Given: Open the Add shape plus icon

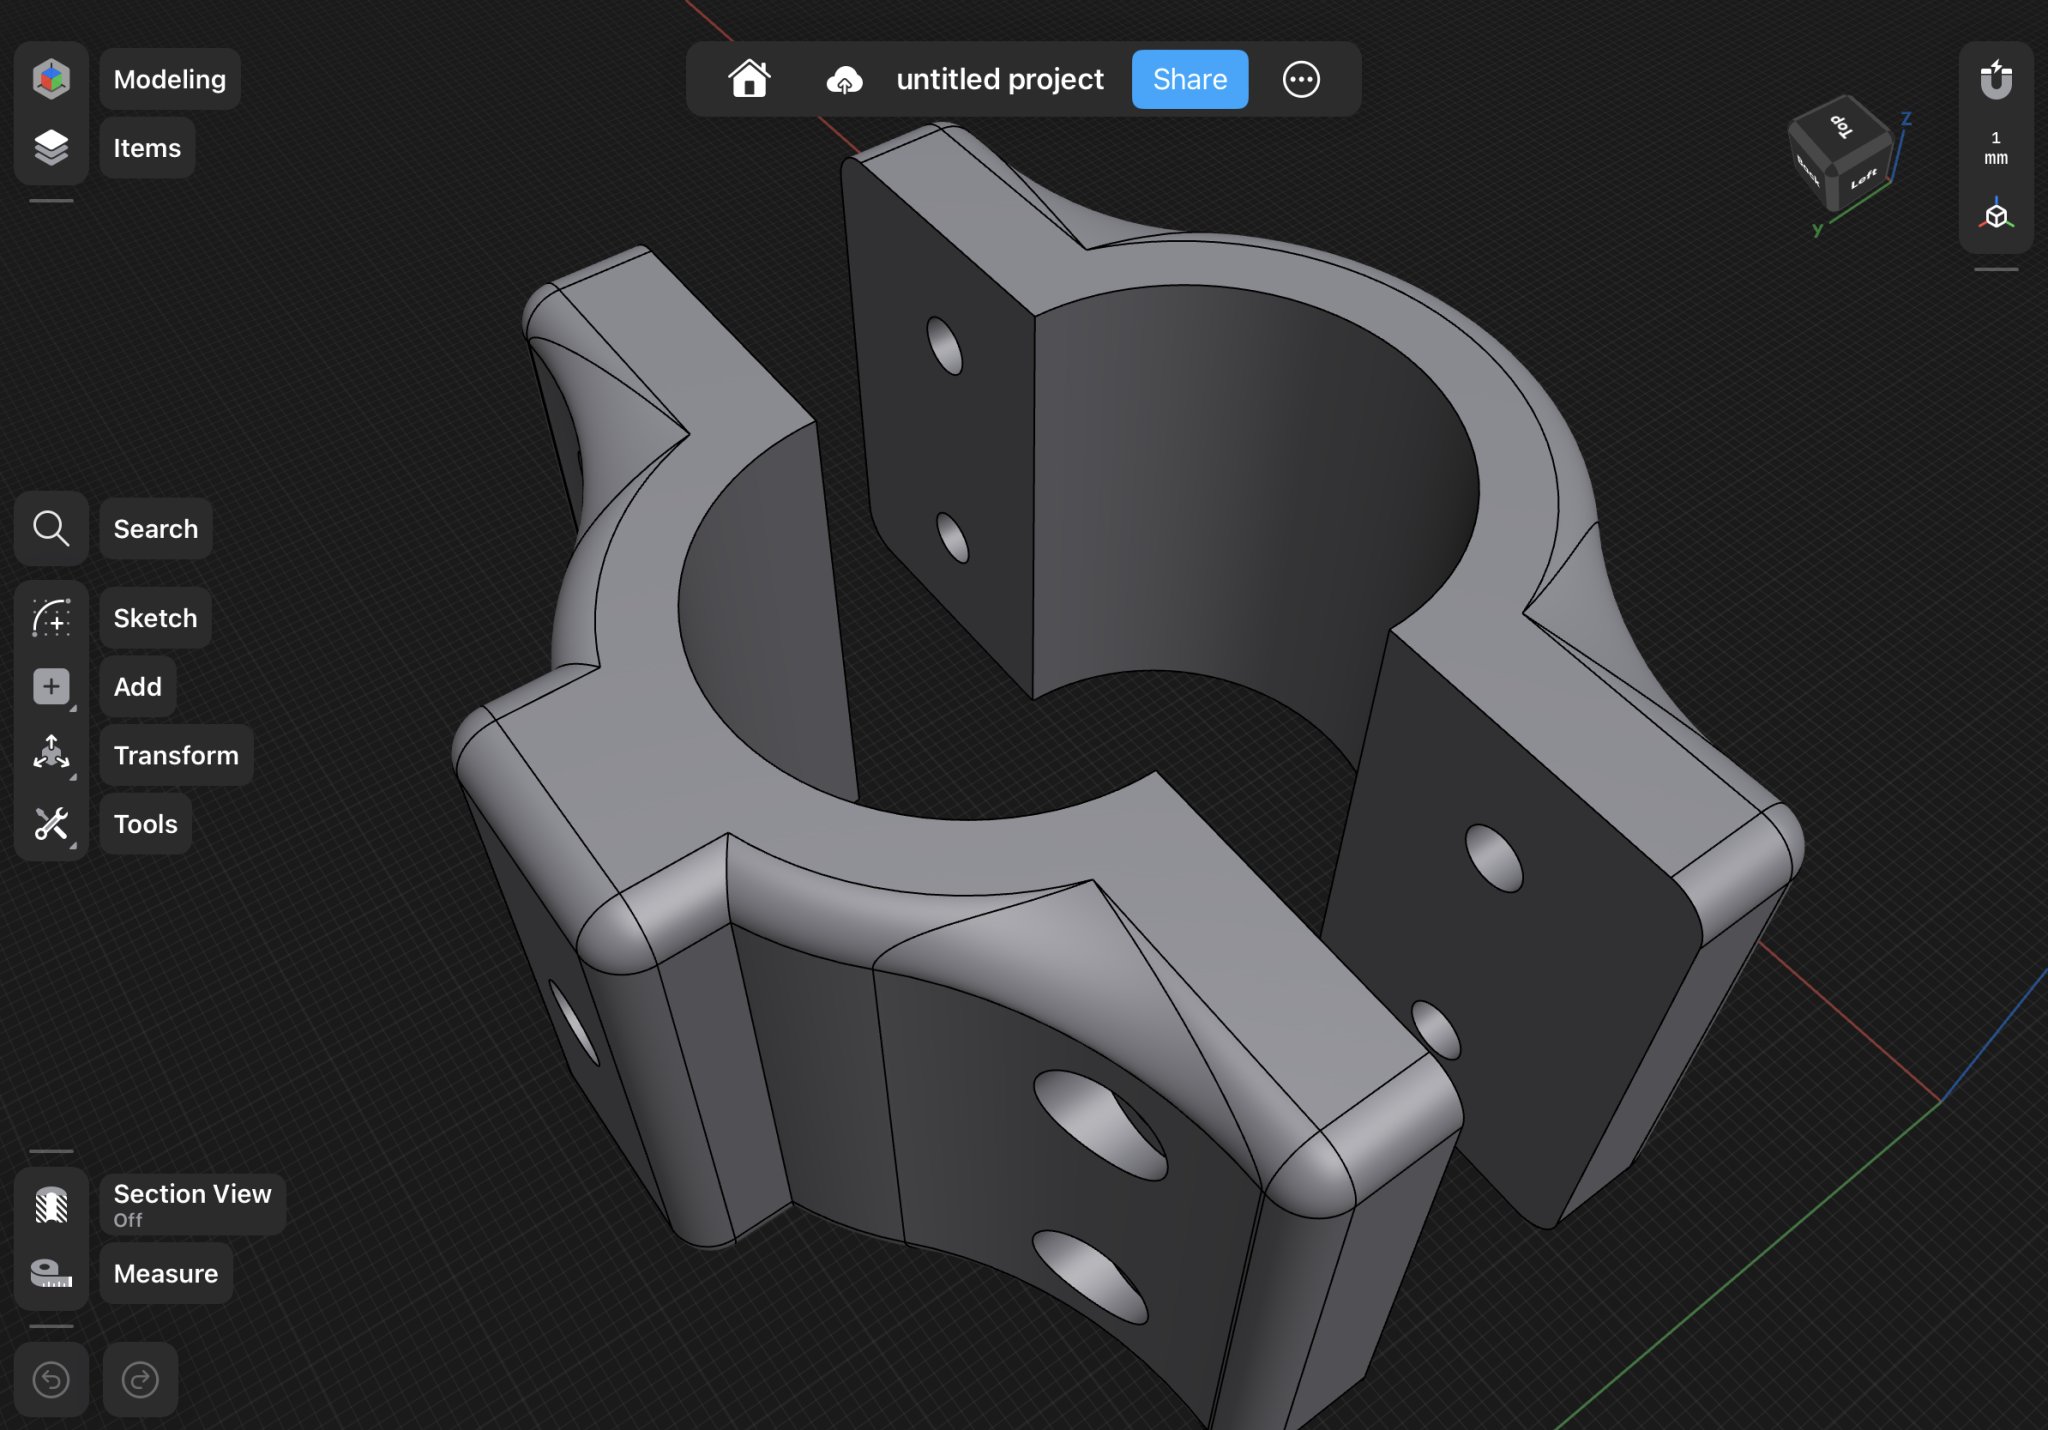Looking at the screenshot, I should [51, 687].
